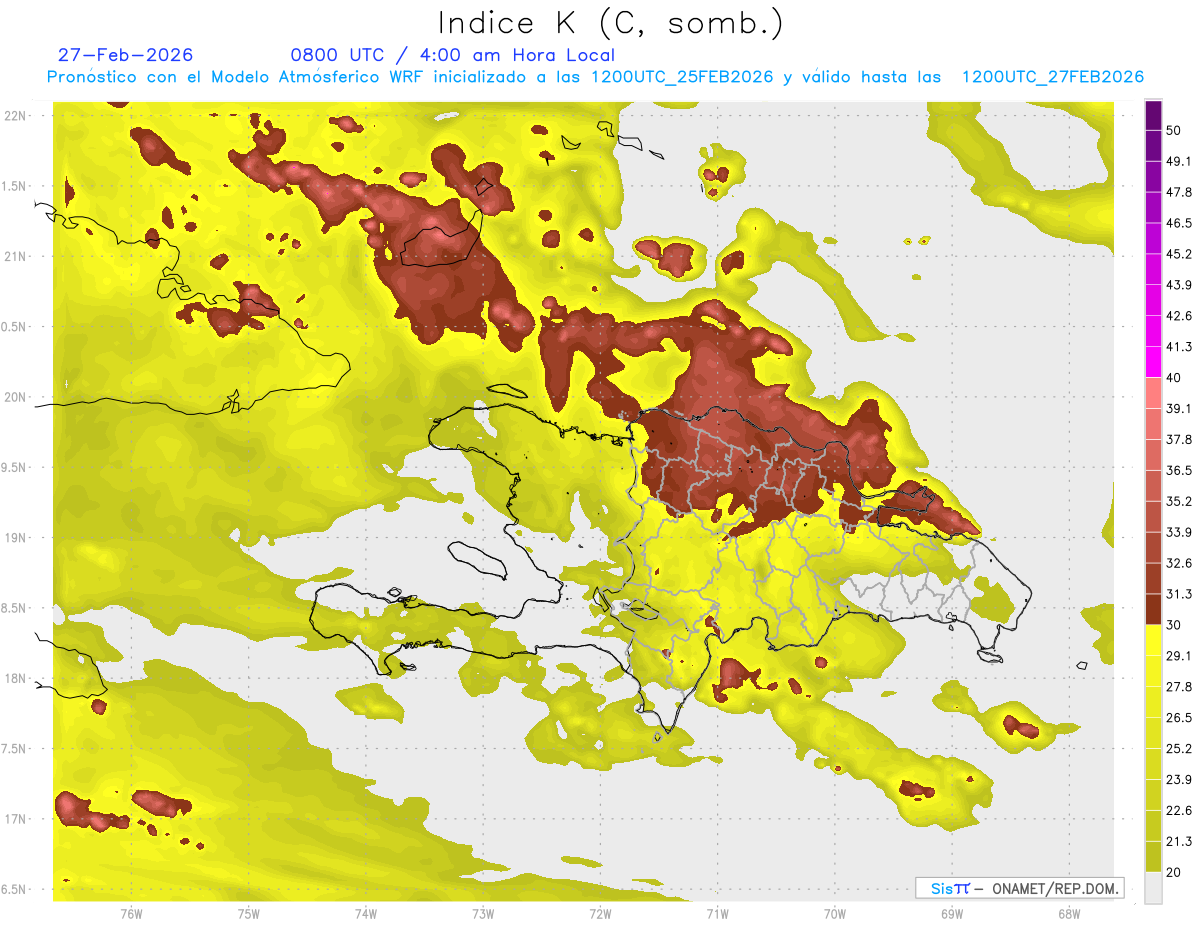Click the "75W" longitude label
The height and width of the screenshot is (927, 1200).
click(x=249, y=913)
